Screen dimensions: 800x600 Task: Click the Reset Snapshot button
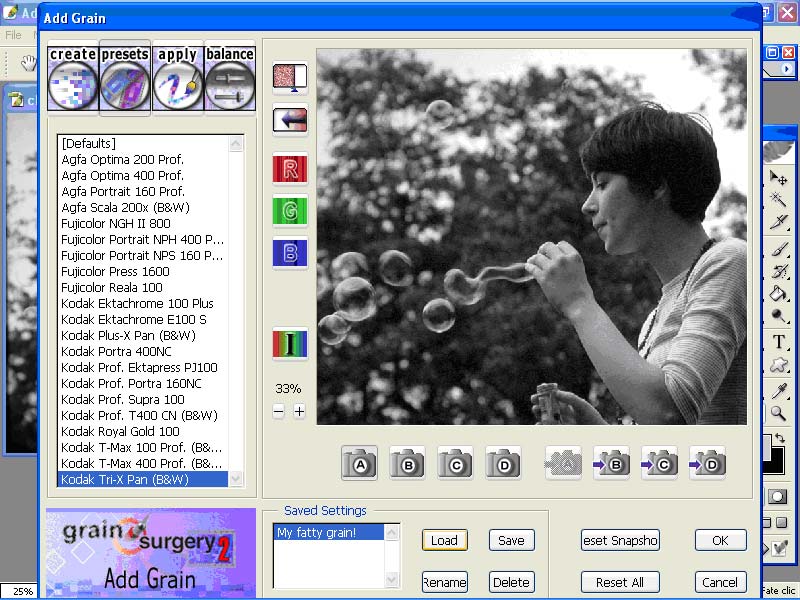(620, 540)
